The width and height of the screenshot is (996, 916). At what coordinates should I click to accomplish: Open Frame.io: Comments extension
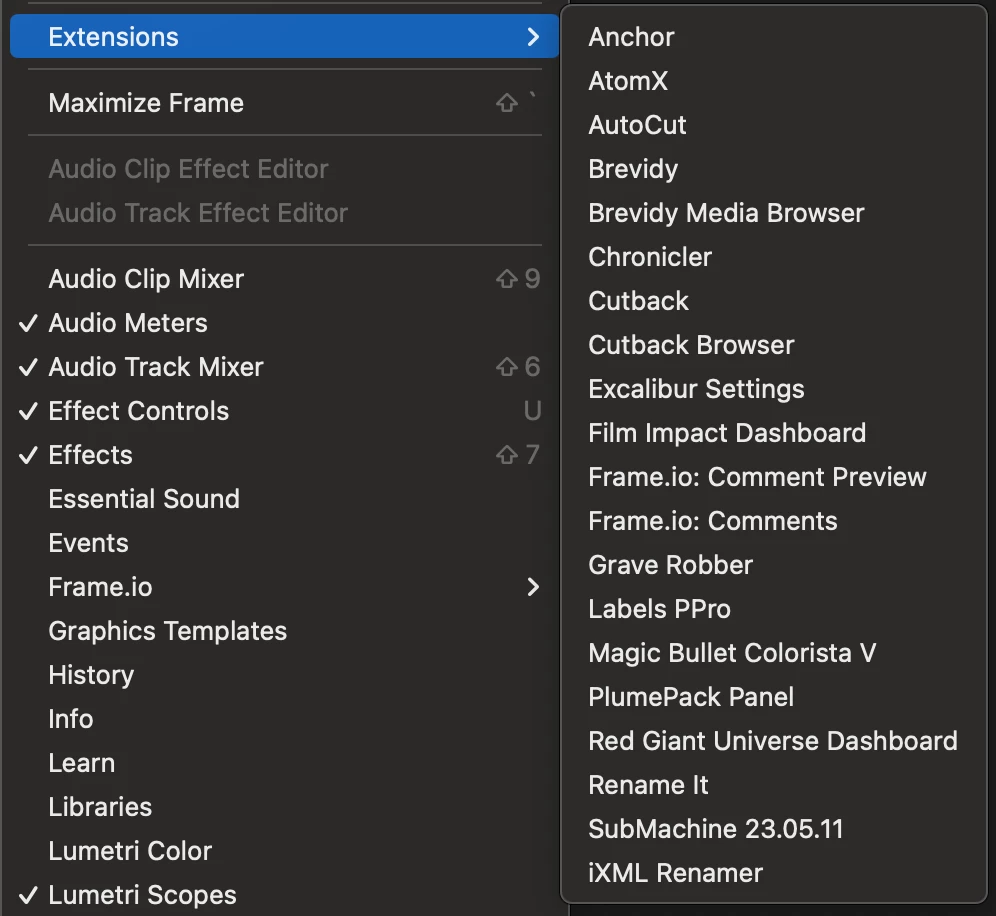[774, 521]
